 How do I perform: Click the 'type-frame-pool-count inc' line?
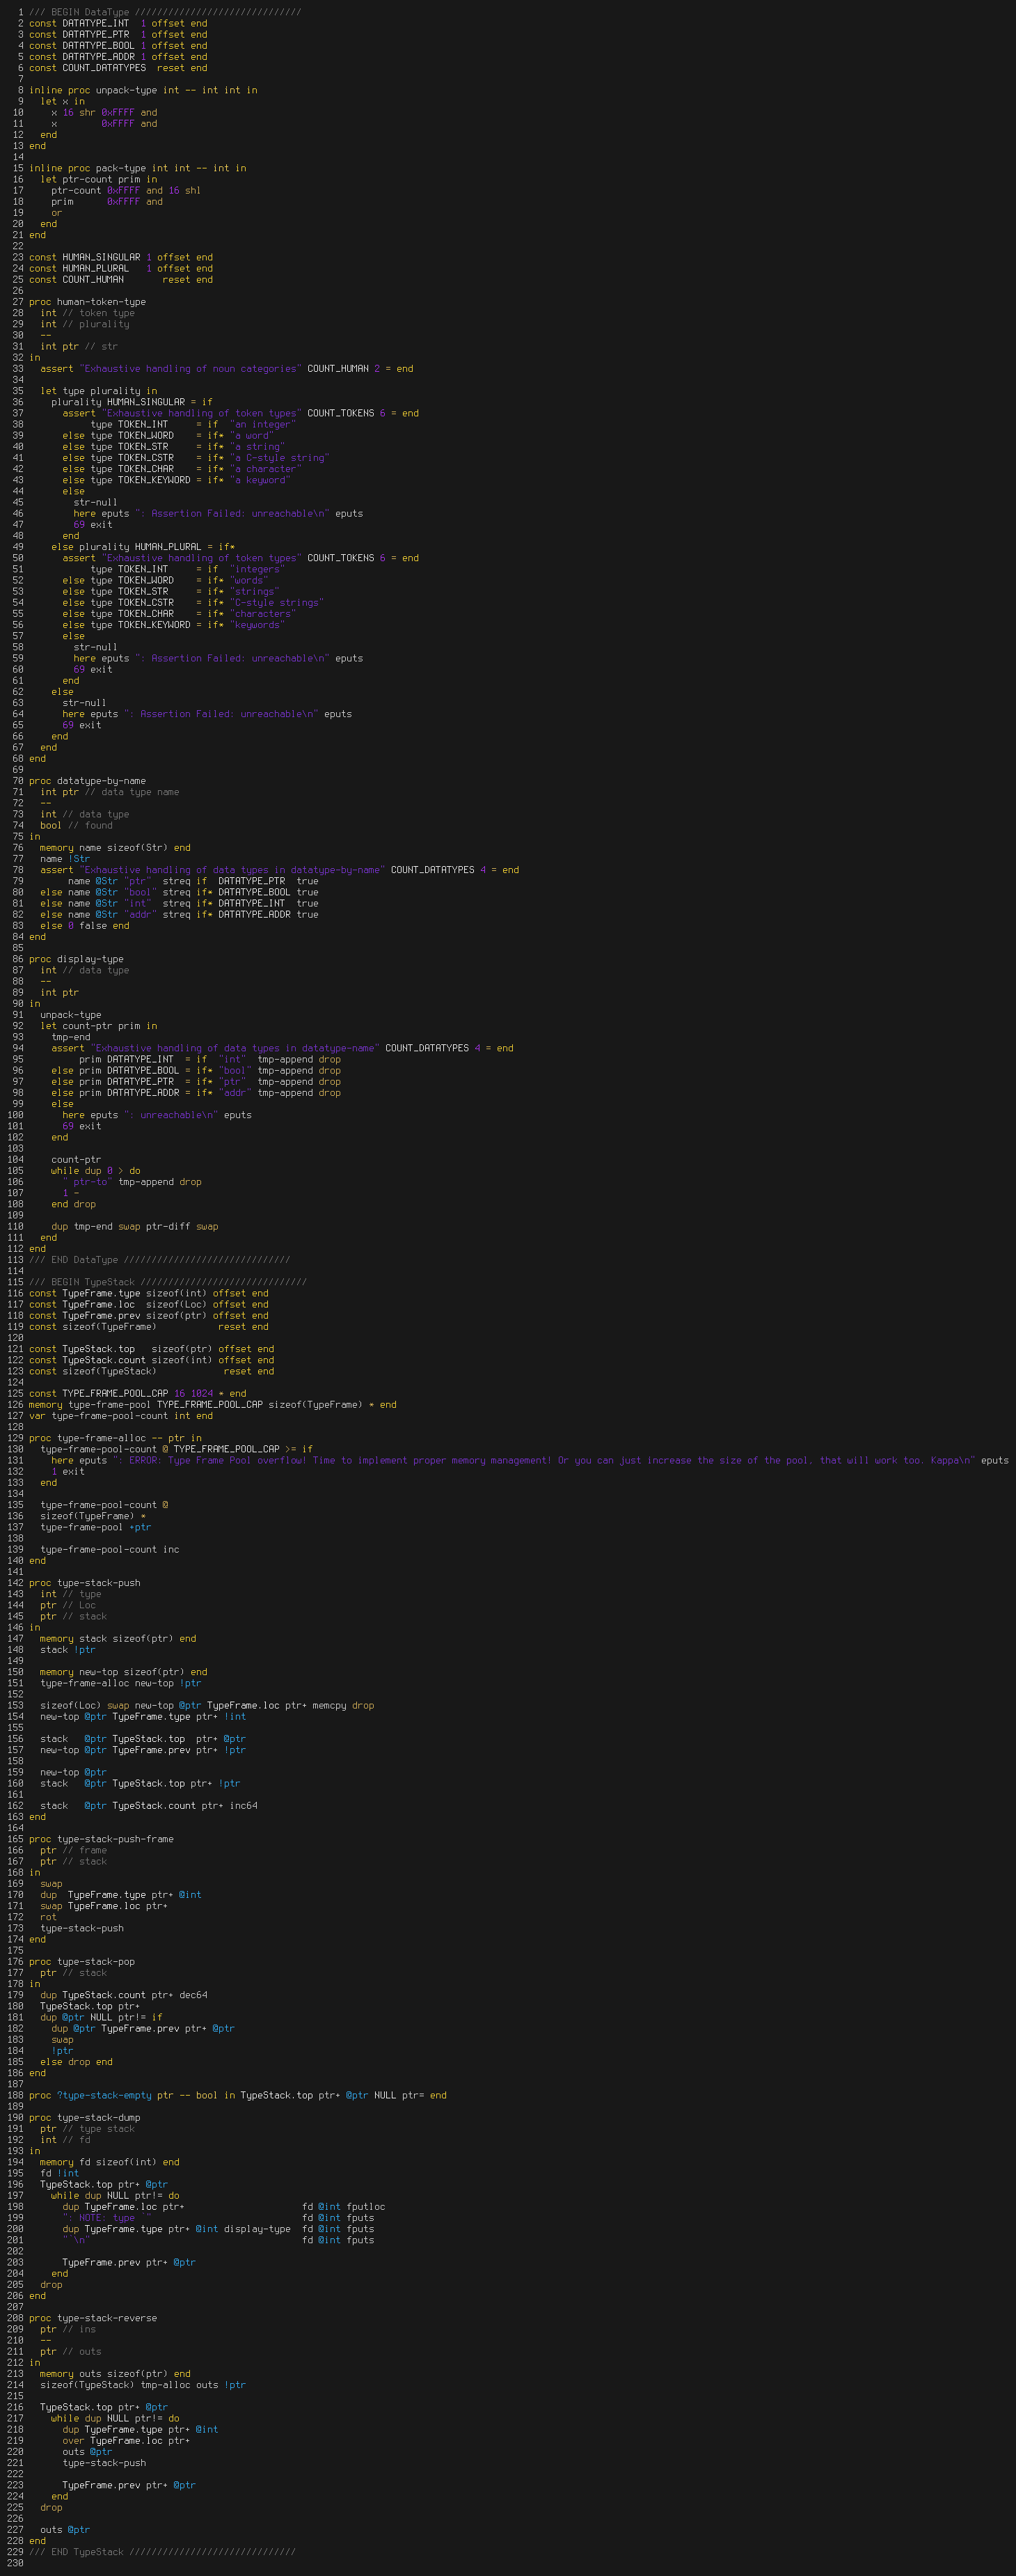110,1549
